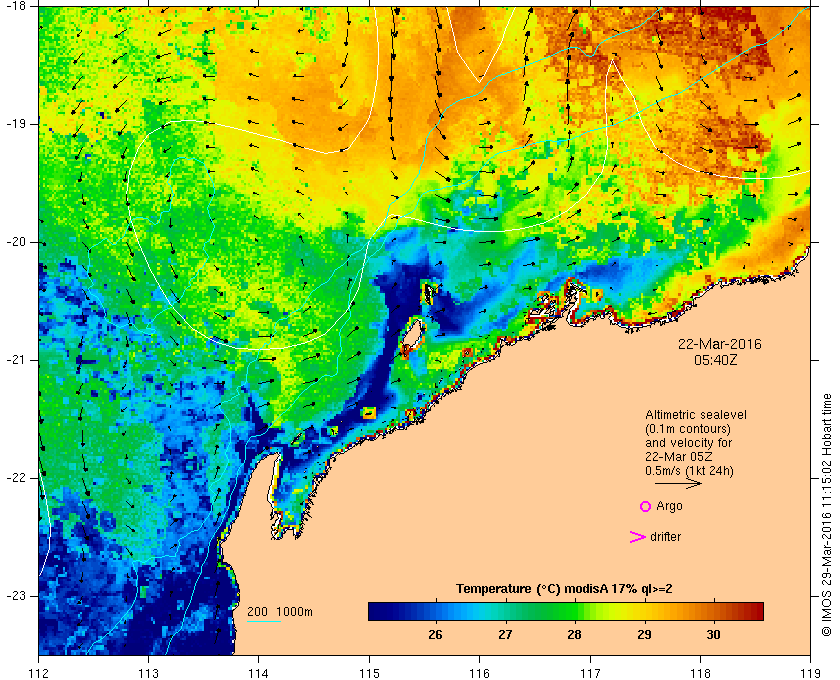This screenshot has height=680, width=840.
Task: Select the time label 05:40Z
Action: (x=716, y=361)
